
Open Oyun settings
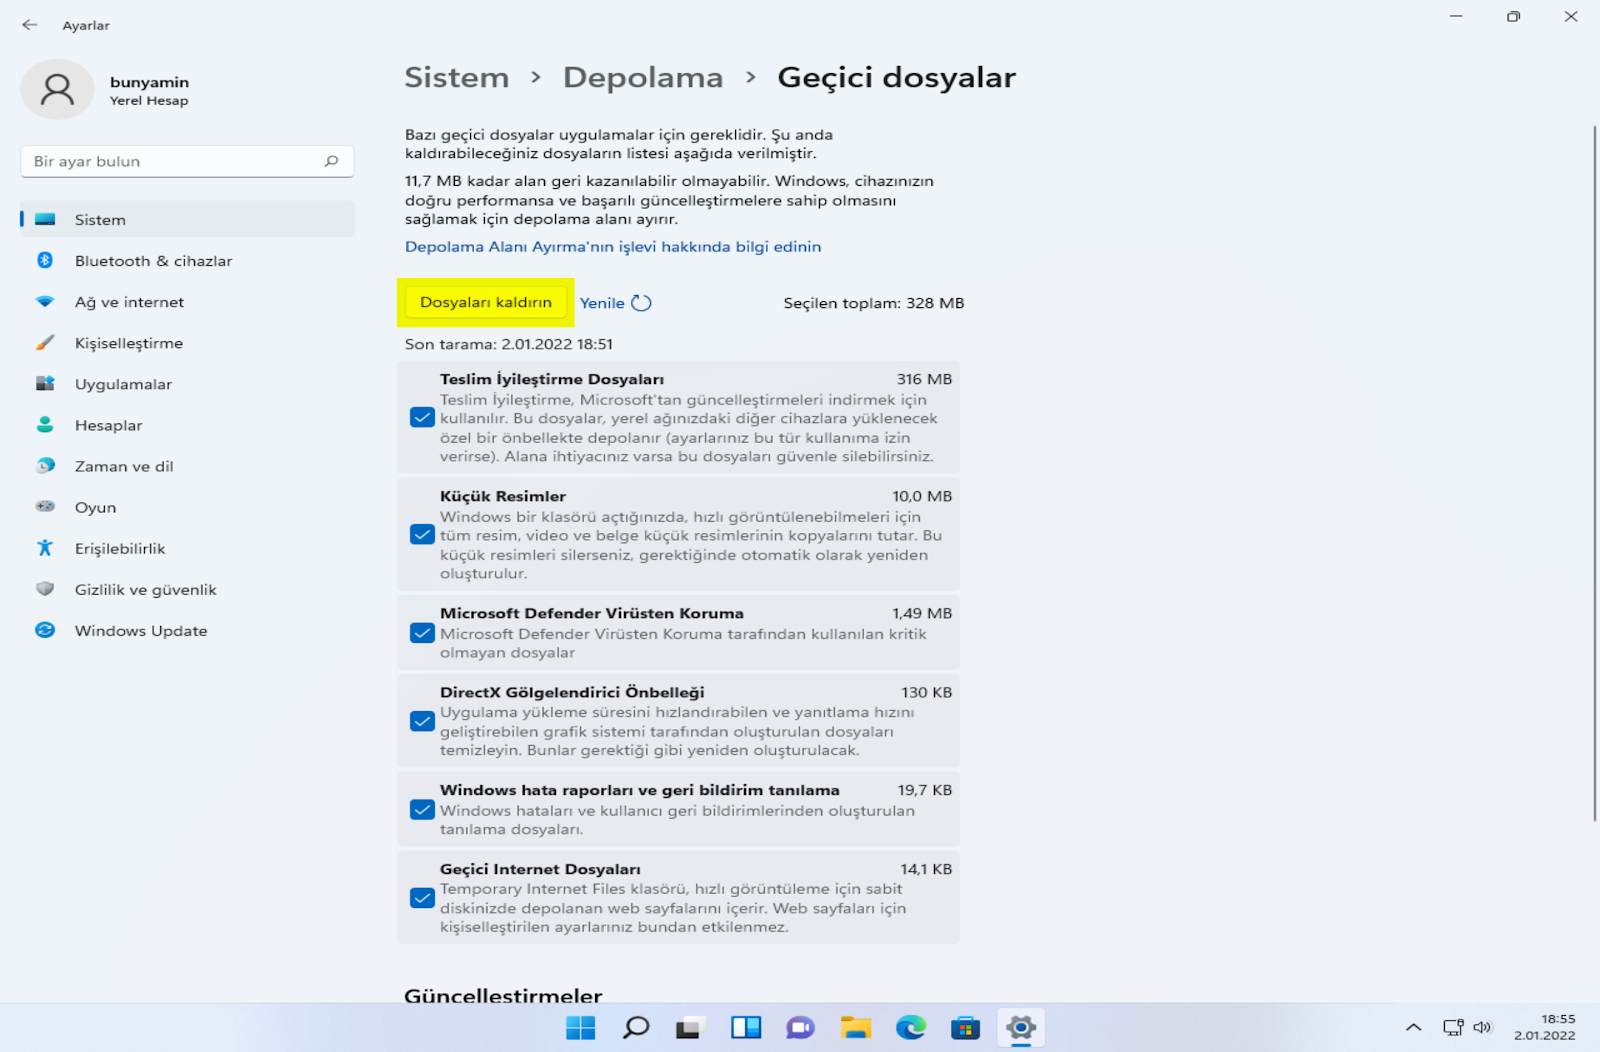click(188, 507)
